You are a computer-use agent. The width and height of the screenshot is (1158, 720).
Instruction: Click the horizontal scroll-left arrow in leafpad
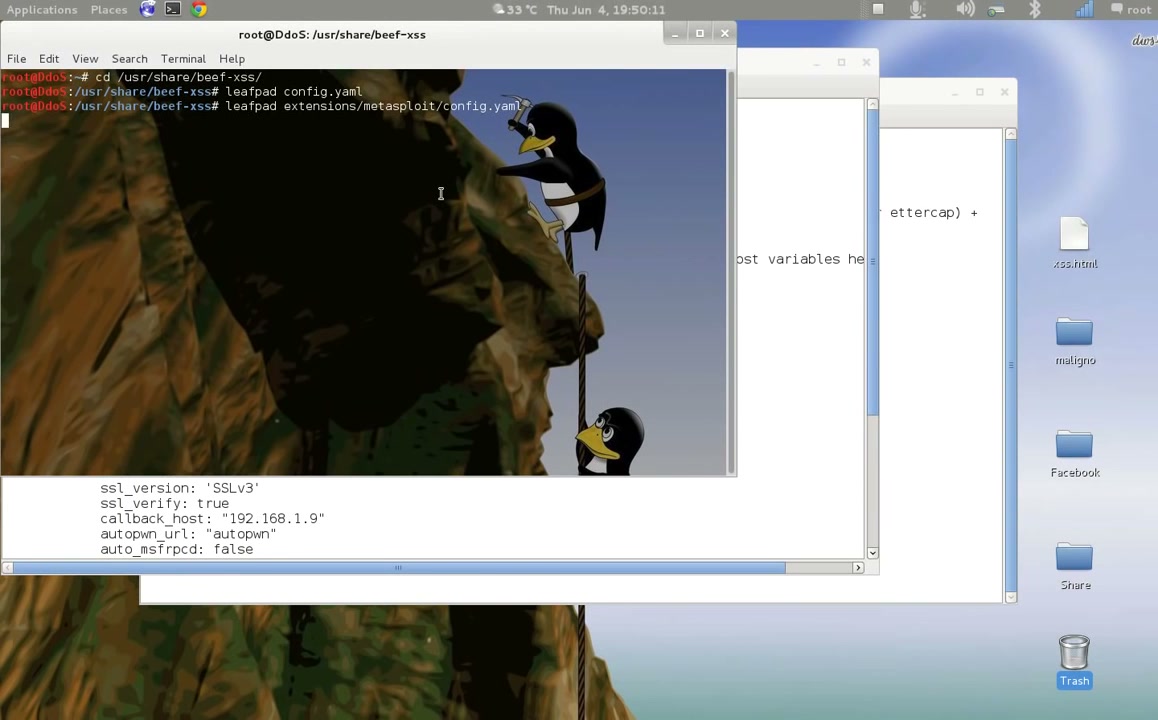click(x=7, y=567)
